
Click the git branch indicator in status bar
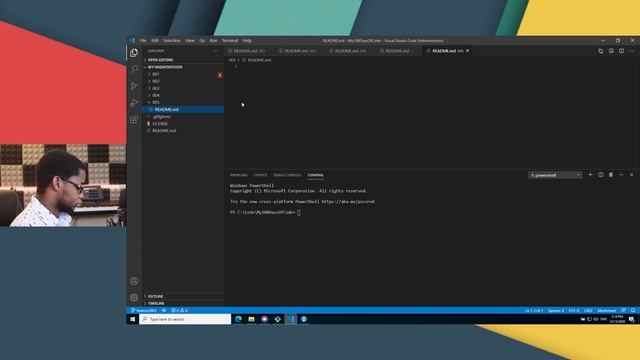[x=144, y=310]
